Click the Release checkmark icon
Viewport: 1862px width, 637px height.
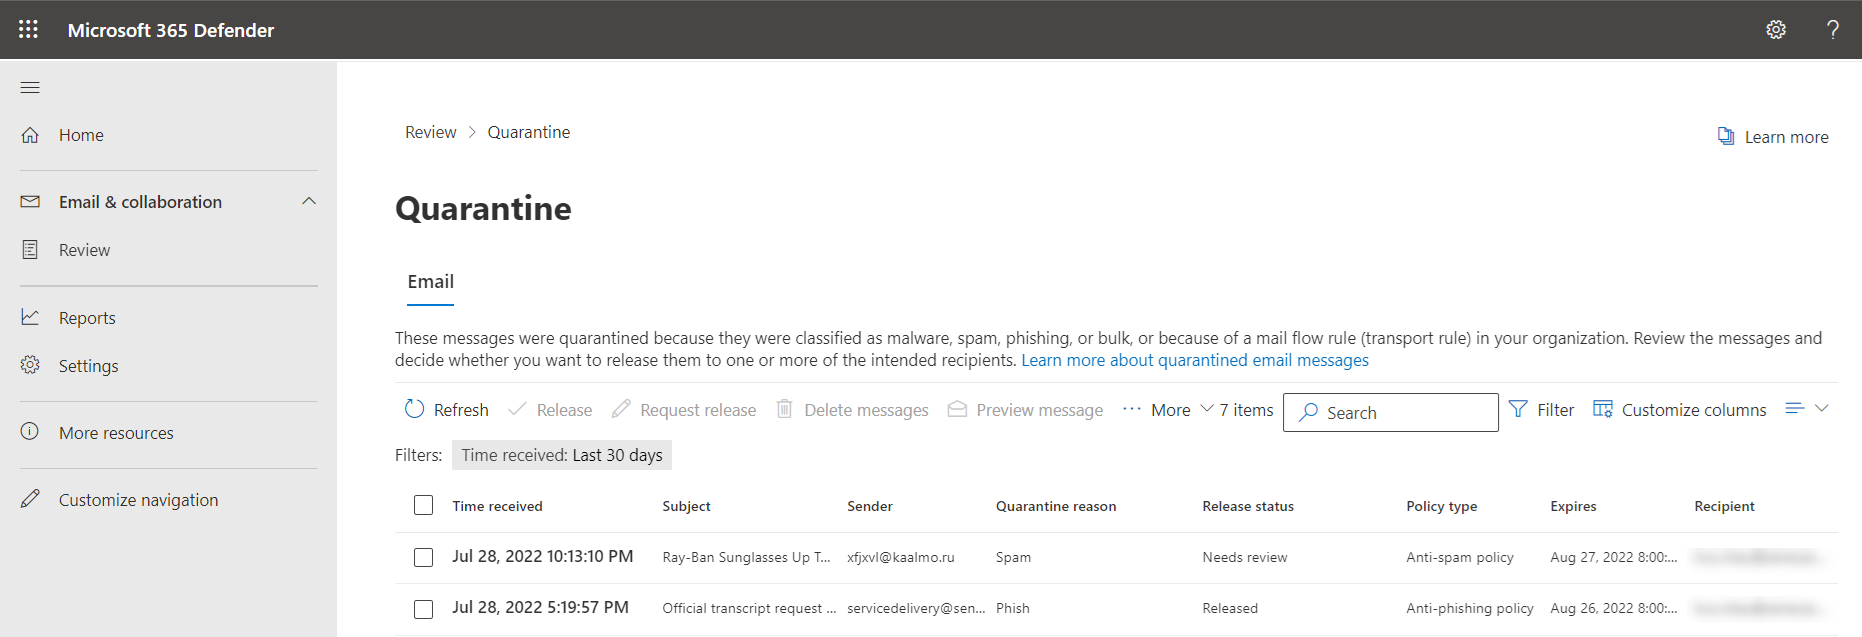517,409
